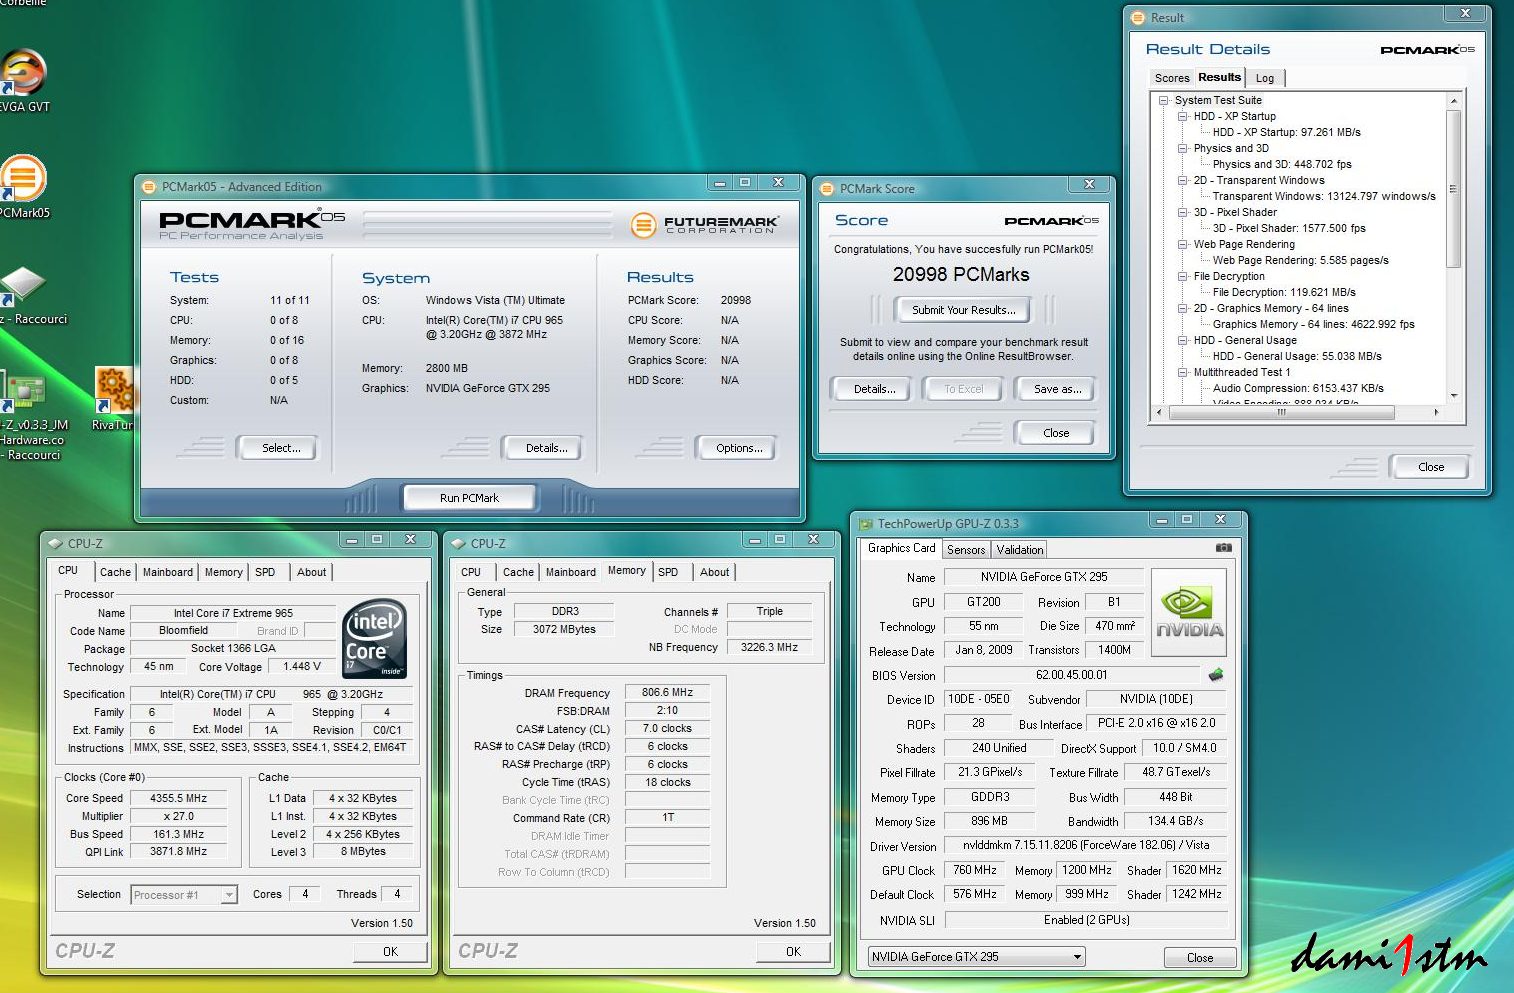This screenshot has height=993, width=1514.
Task: Click the QPI Link value '3871.8 MHz'
Action: pyautogui.click(x=179, y=852)
